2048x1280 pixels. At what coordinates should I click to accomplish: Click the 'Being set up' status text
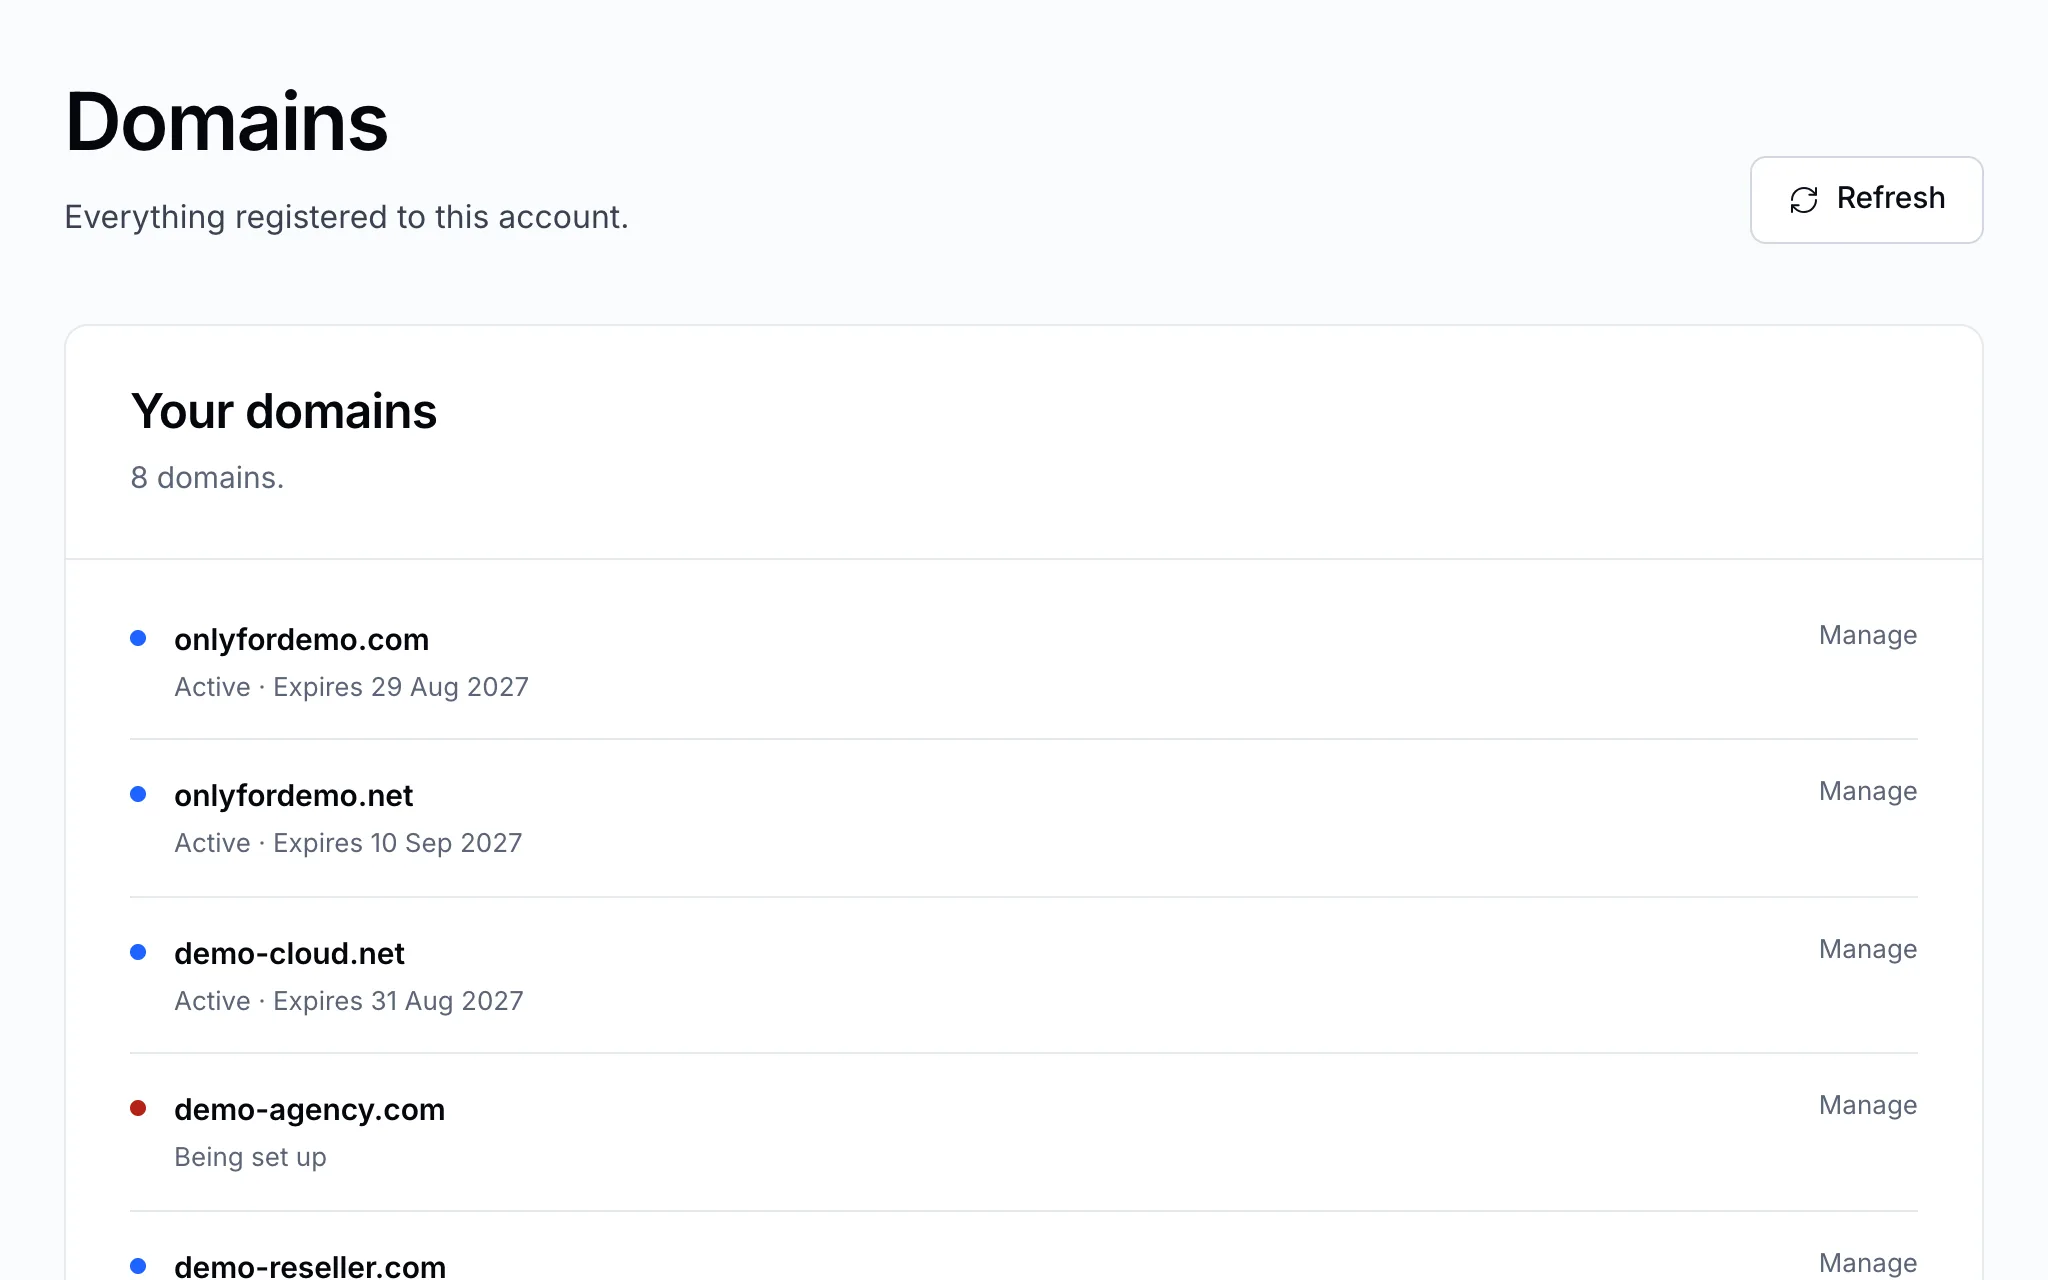(250, 1157)
